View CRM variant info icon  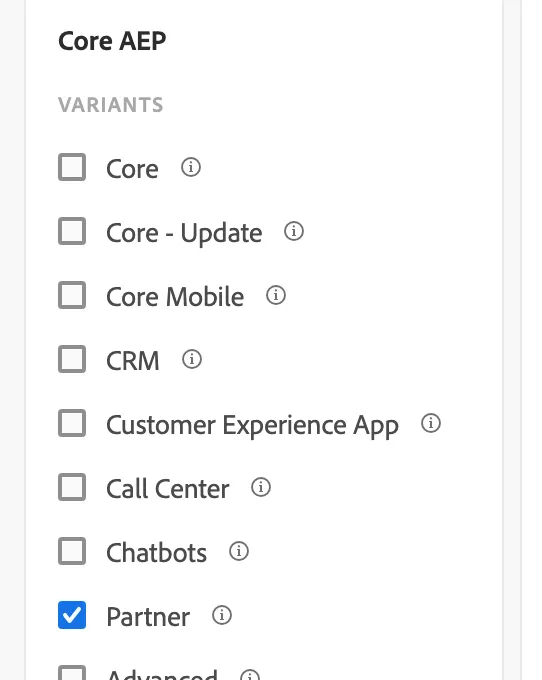click(192, 359)
